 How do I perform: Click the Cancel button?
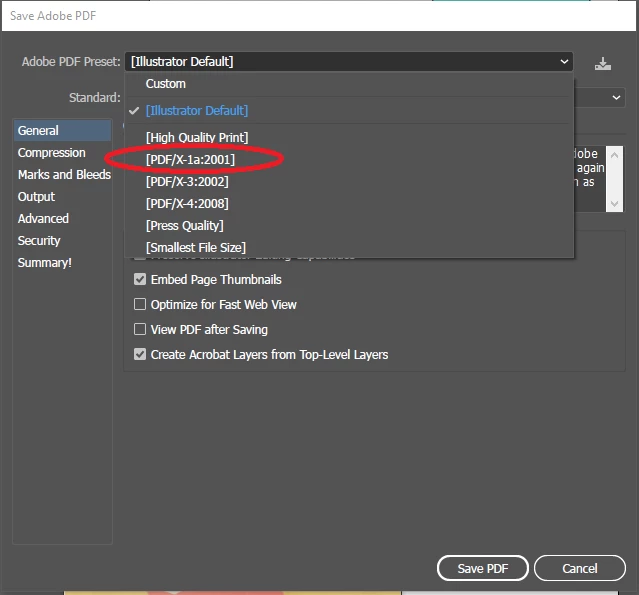[580, 568]
